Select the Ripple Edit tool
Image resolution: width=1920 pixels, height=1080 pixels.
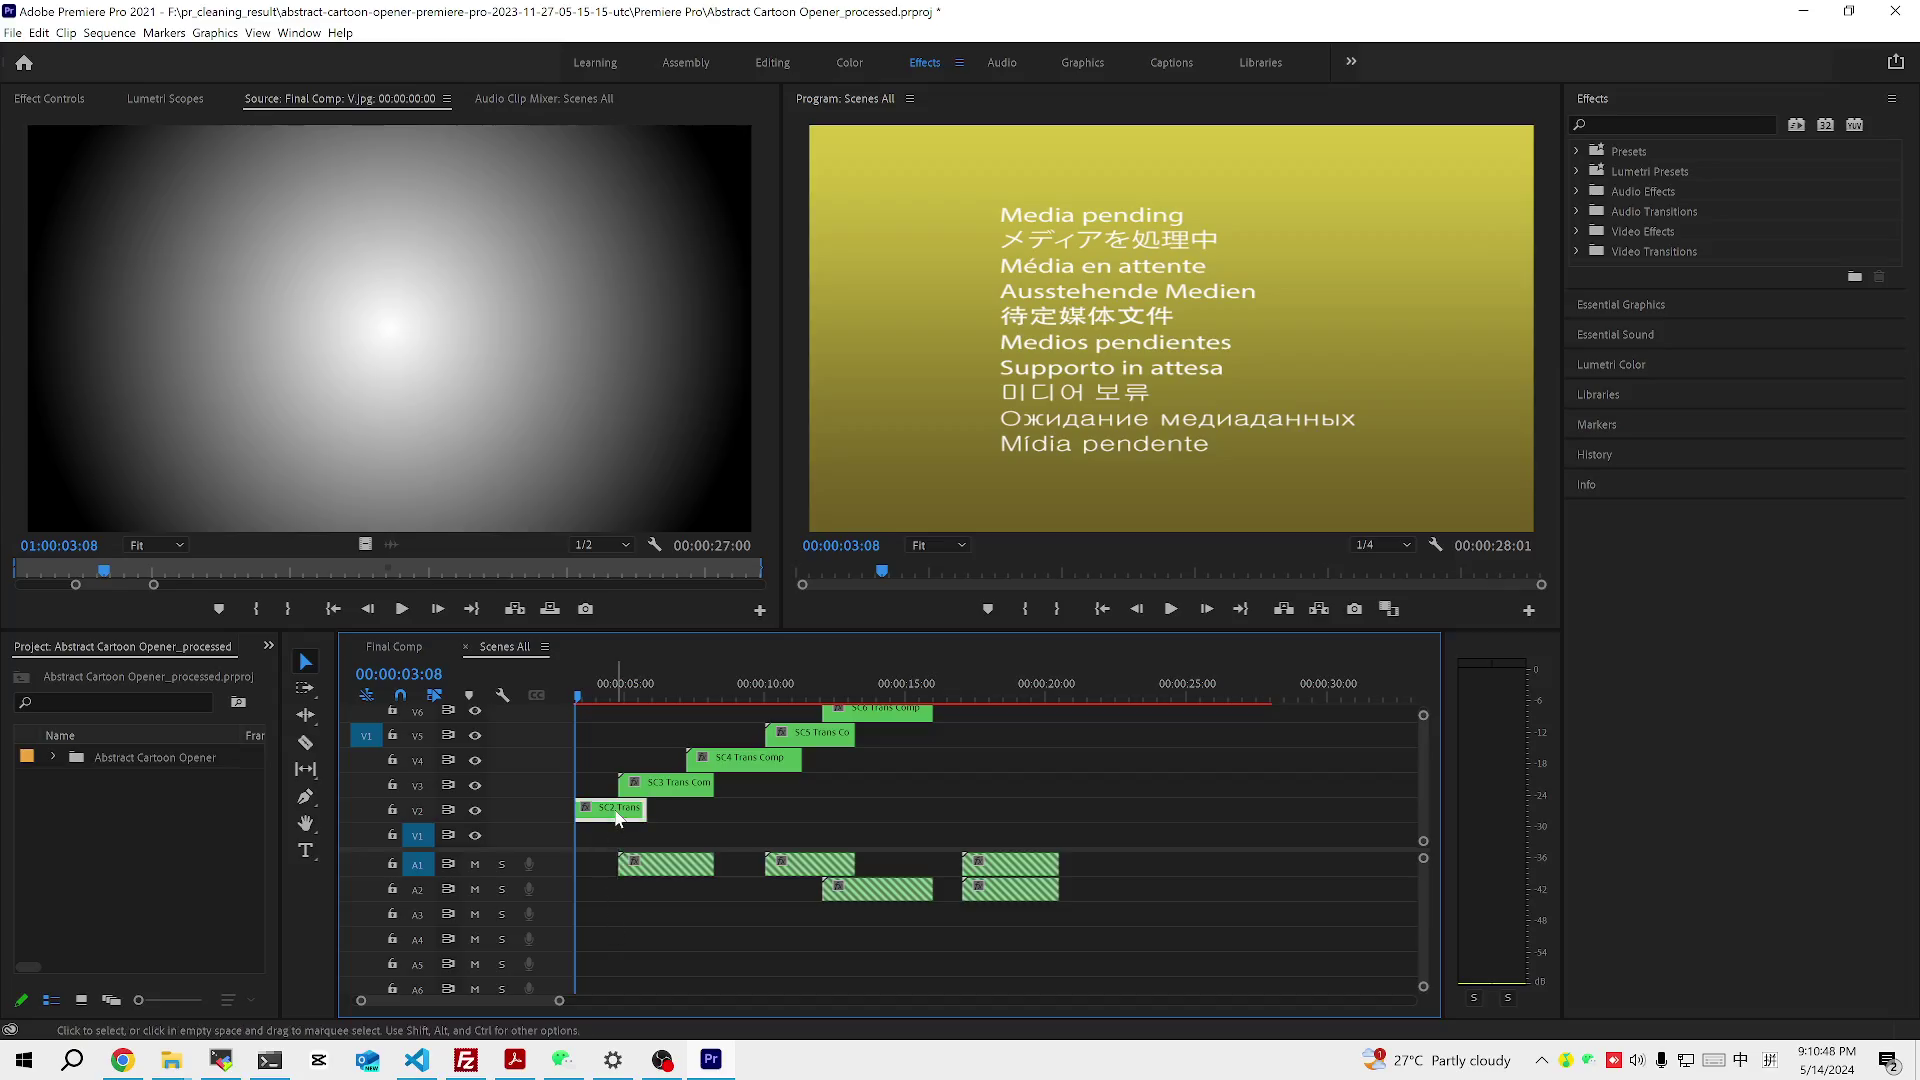306,715
